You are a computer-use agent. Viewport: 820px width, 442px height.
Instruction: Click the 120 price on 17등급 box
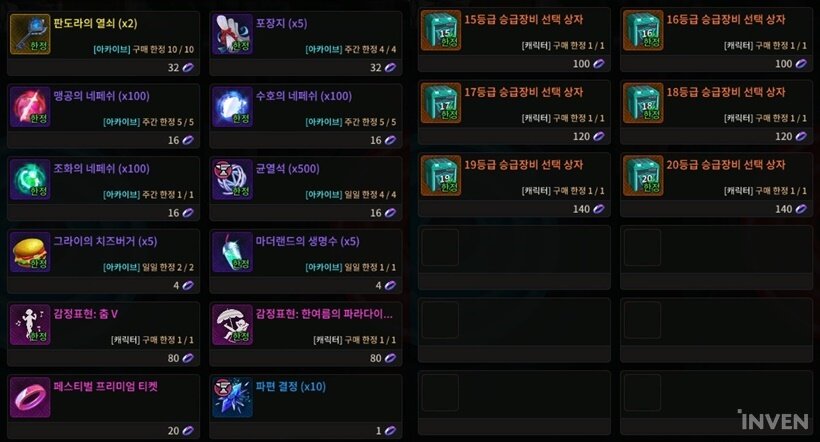(x=581, y=137)
